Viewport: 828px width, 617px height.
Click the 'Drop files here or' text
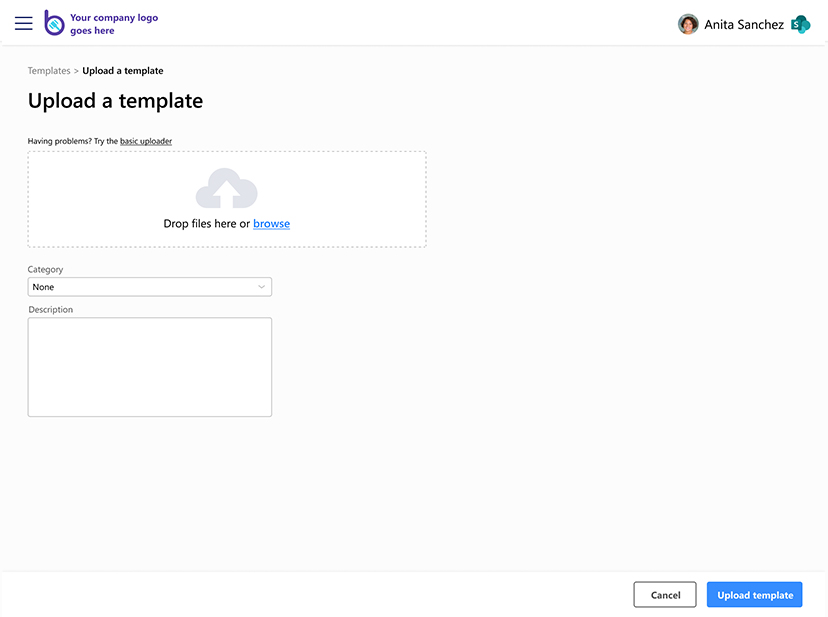tap(206, 224)
